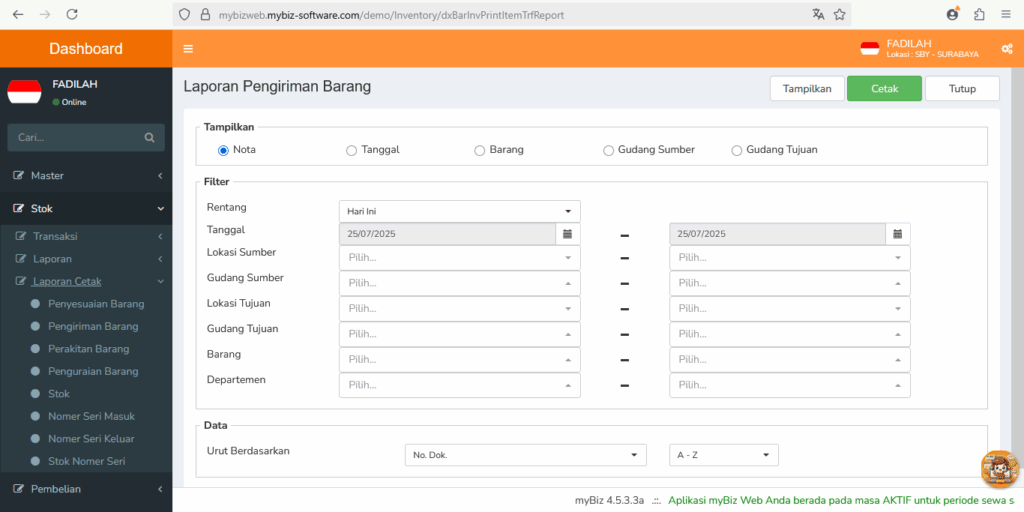Image resolution: width=1024 pixels, height=512 pixels.
Task: Click the translate page icon
Action: (818, 14)
